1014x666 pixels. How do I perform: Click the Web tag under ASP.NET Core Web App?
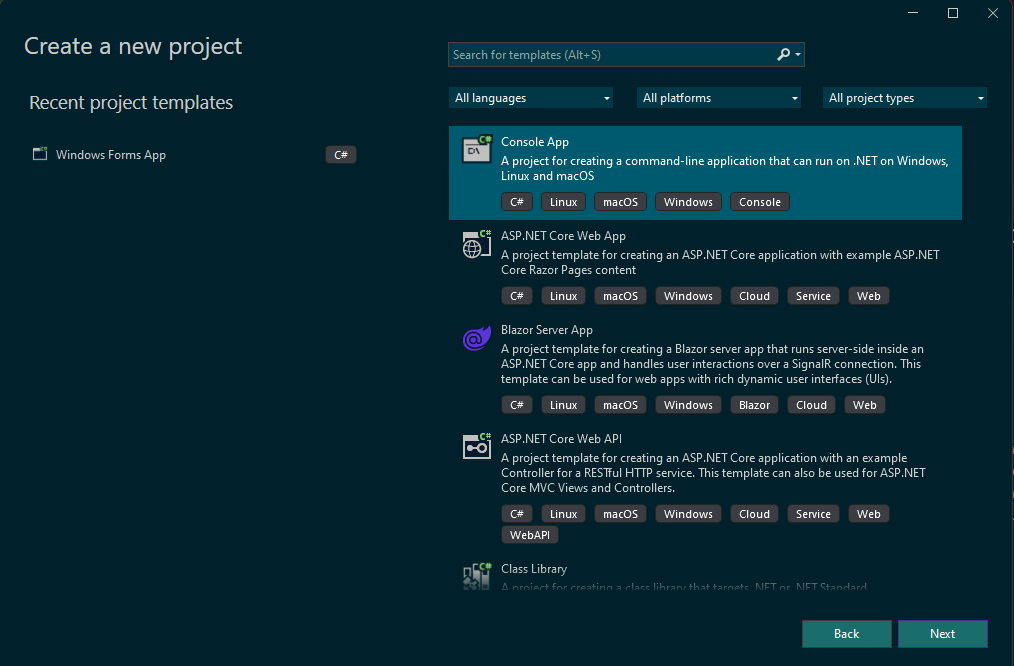[868, 295]
